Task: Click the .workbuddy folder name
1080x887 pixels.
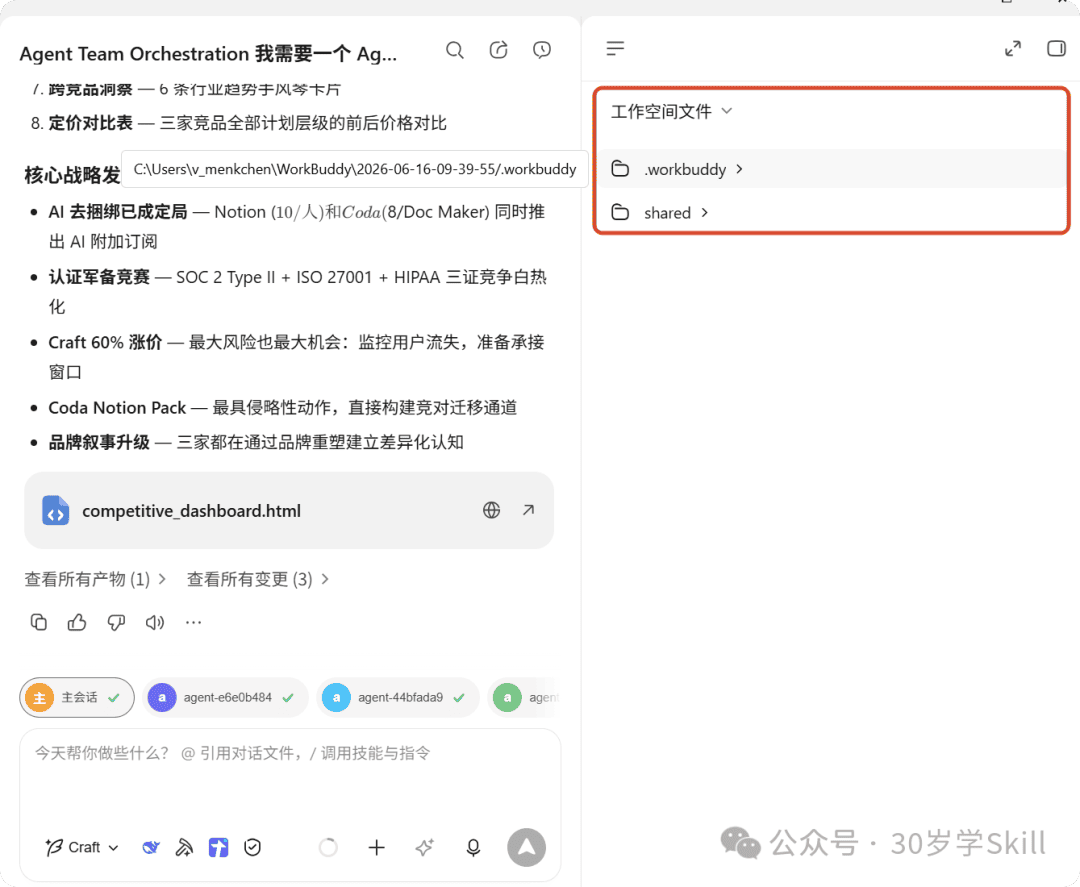Action: pos(685,169)
